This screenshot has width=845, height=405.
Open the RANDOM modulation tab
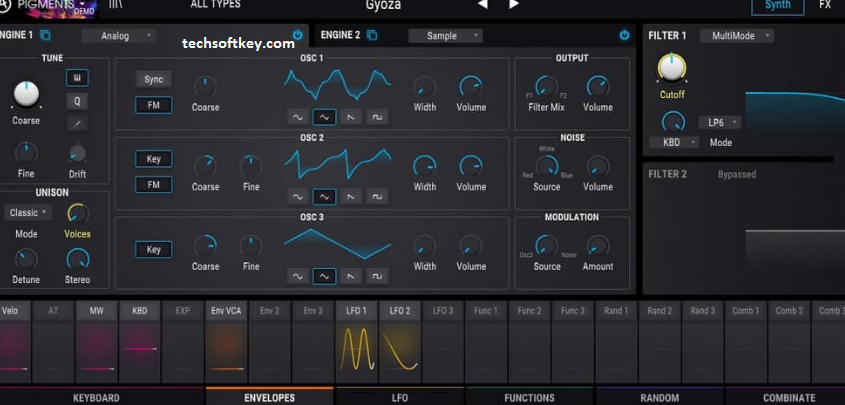(660, 397)
